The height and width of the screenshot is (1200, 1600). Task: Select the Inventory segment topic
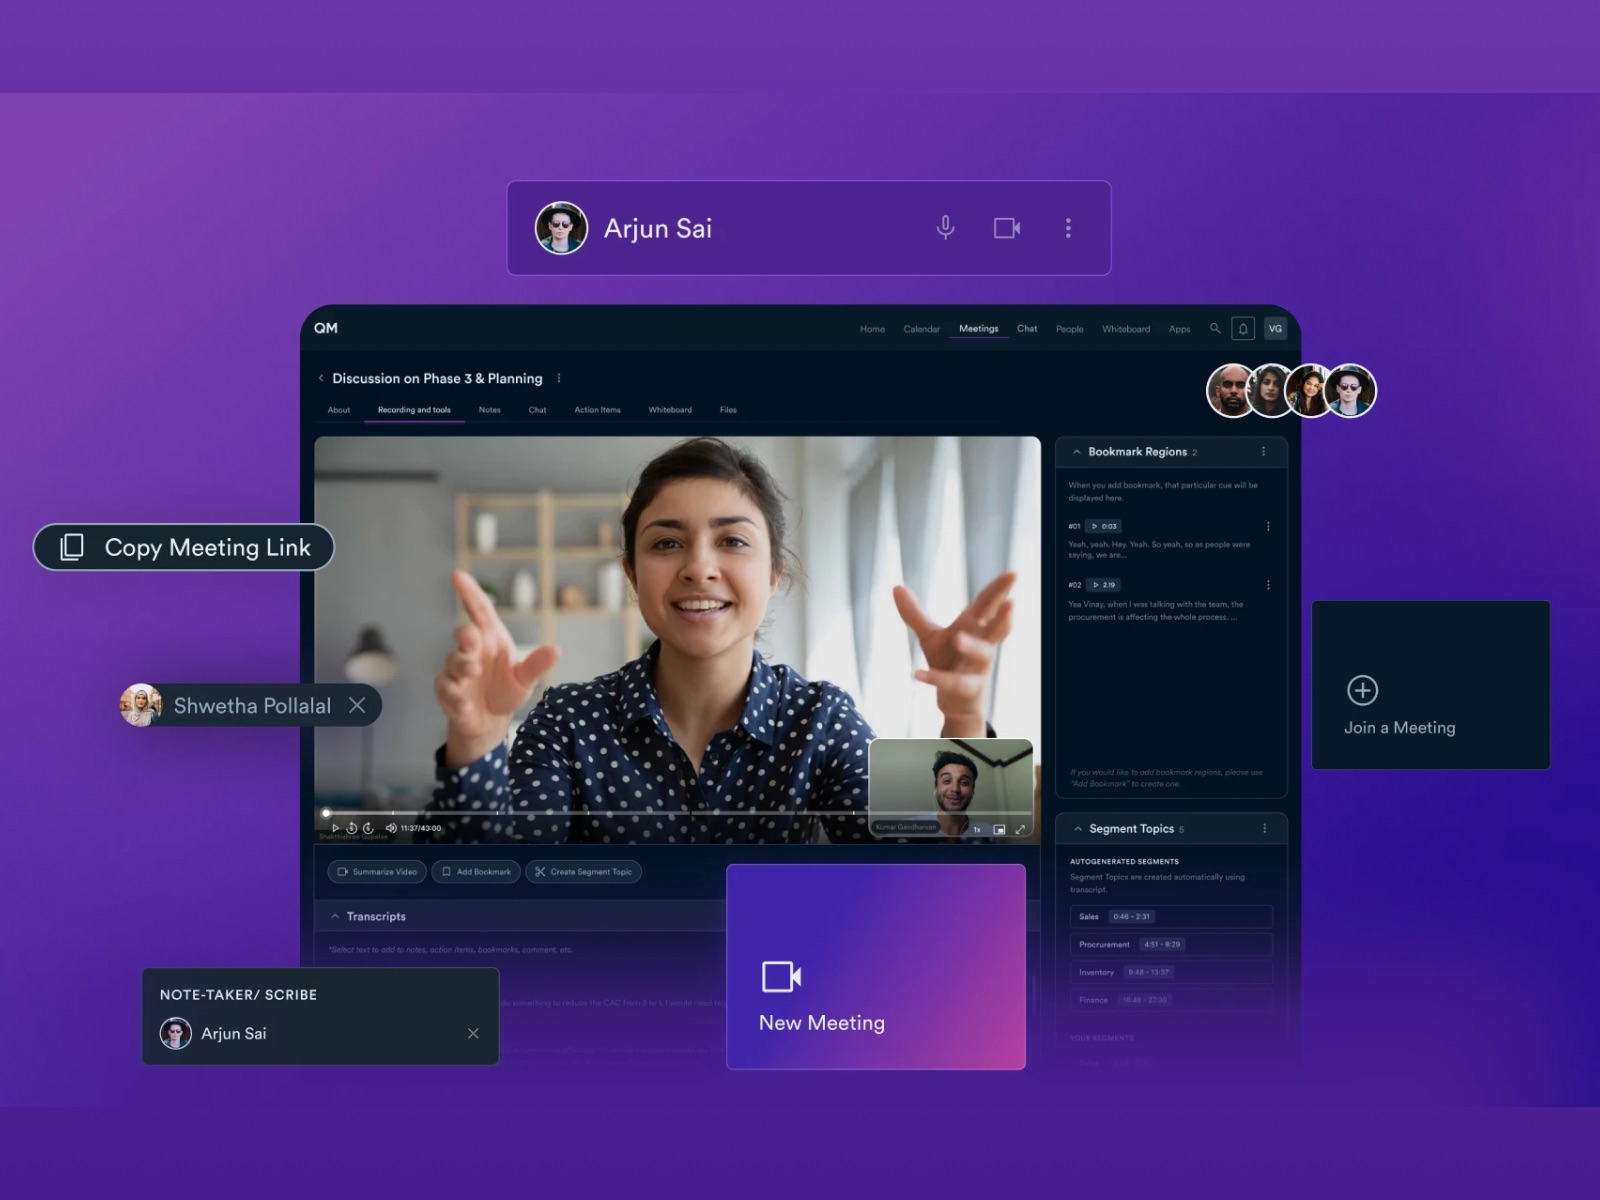(x=1171, y=972)
